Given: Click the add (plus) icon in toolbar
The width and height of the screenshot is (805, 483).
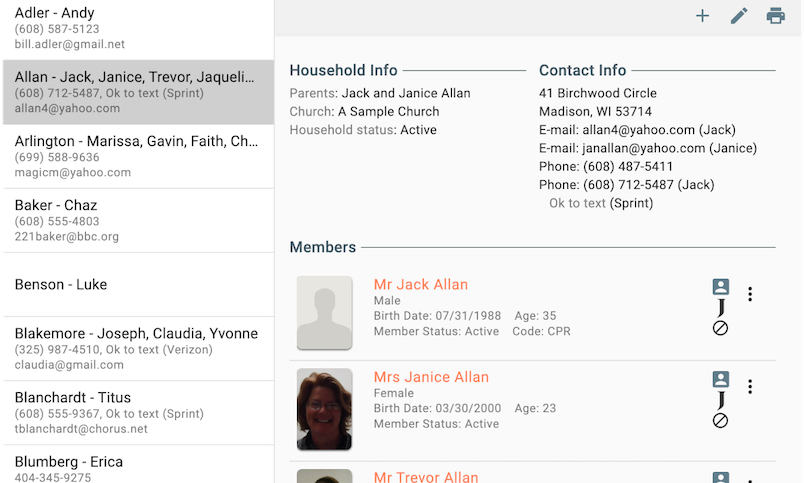Looking at the screenshot, I should [x=703, y=16].
